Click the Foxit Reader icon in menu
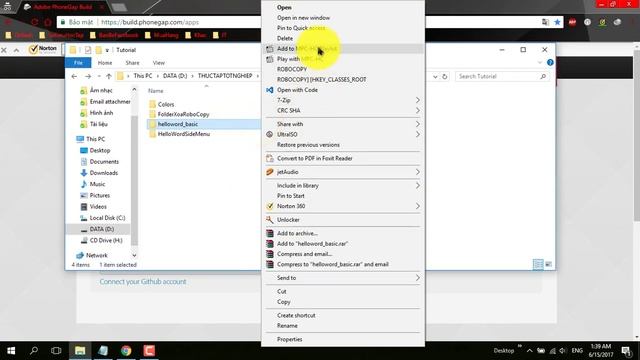 269,158
